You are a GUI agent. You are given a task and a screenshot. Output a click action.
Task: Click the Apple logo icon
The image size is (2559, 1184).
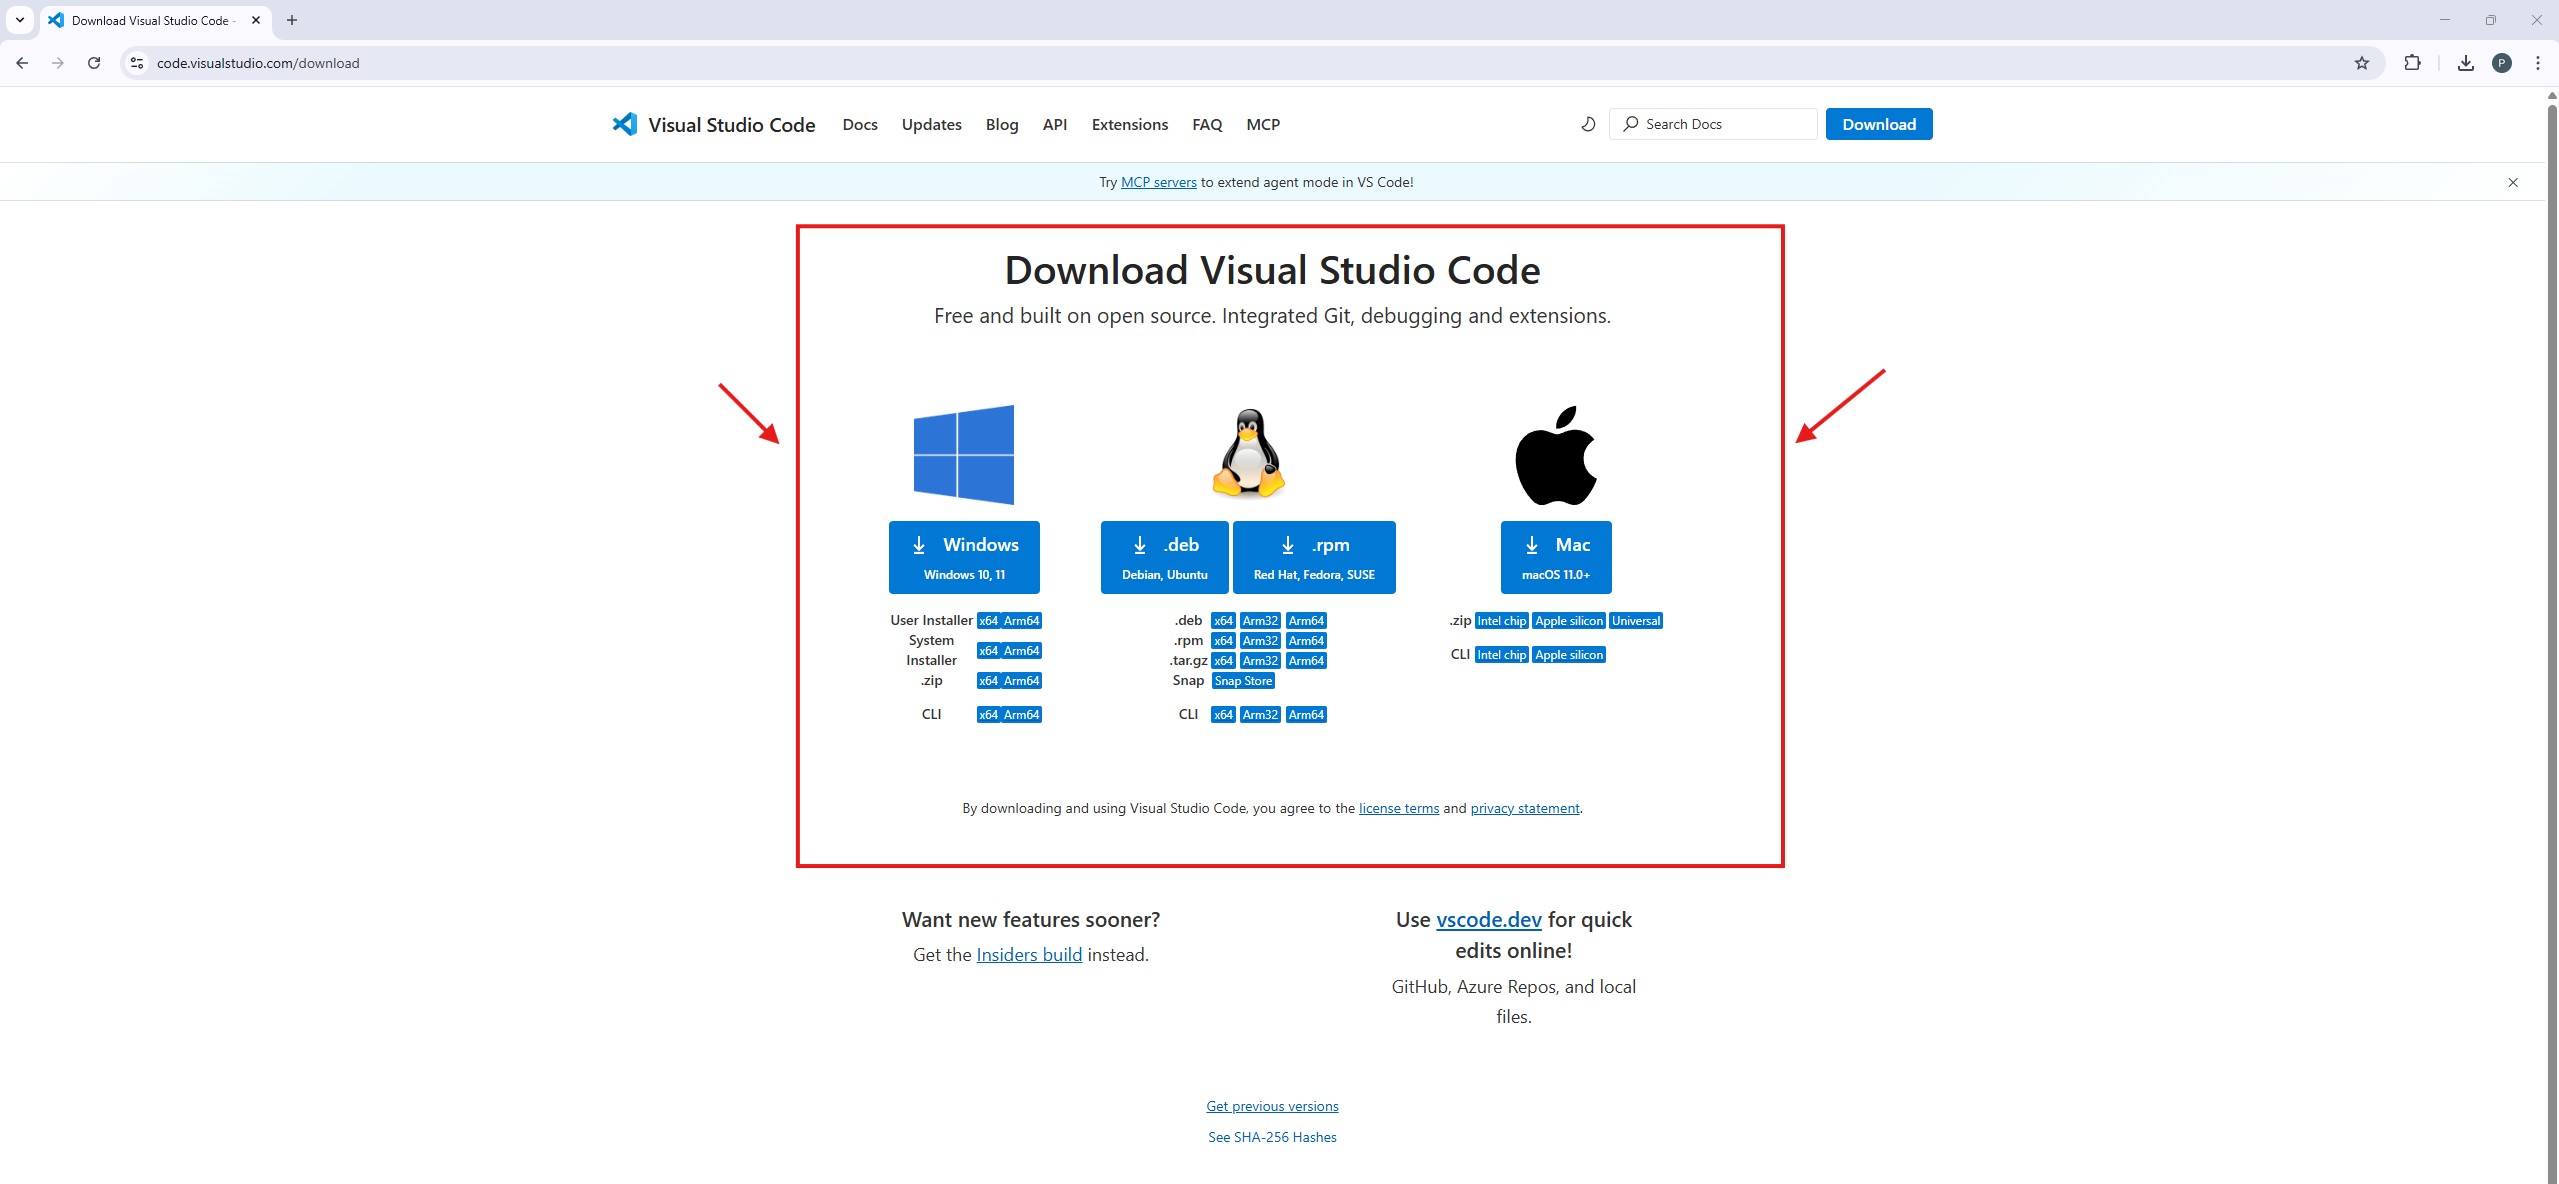1556,455
